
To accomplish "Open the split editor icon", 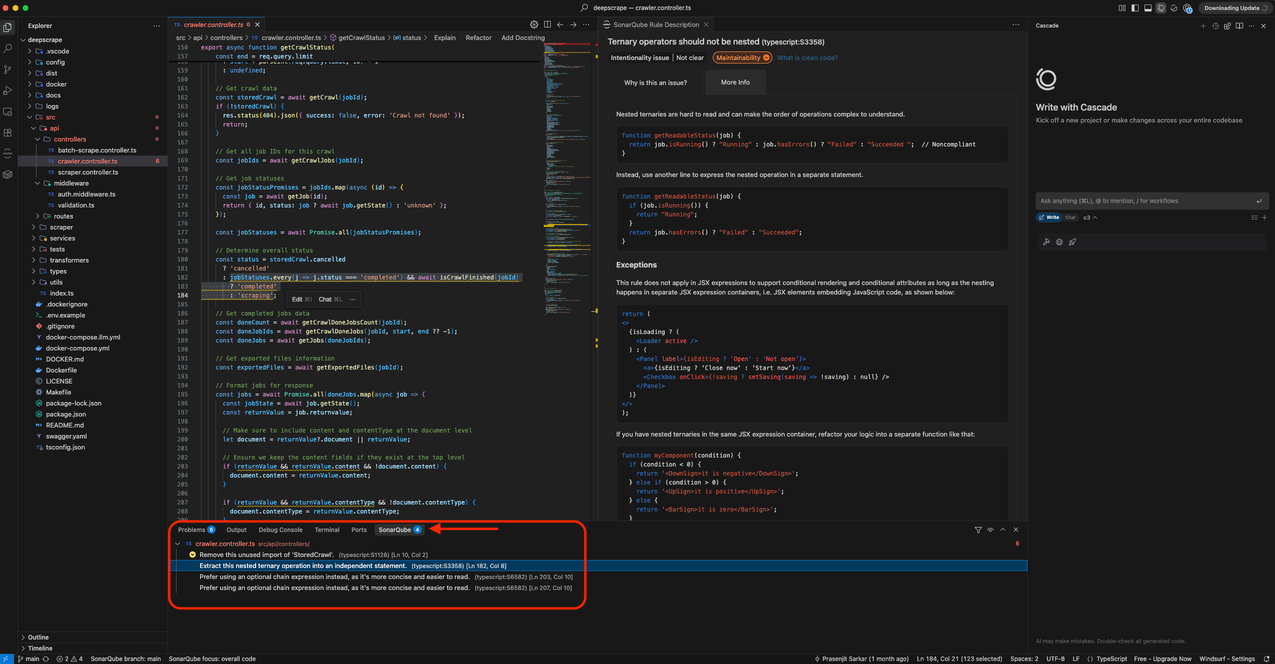I will [x=547, y=25].
